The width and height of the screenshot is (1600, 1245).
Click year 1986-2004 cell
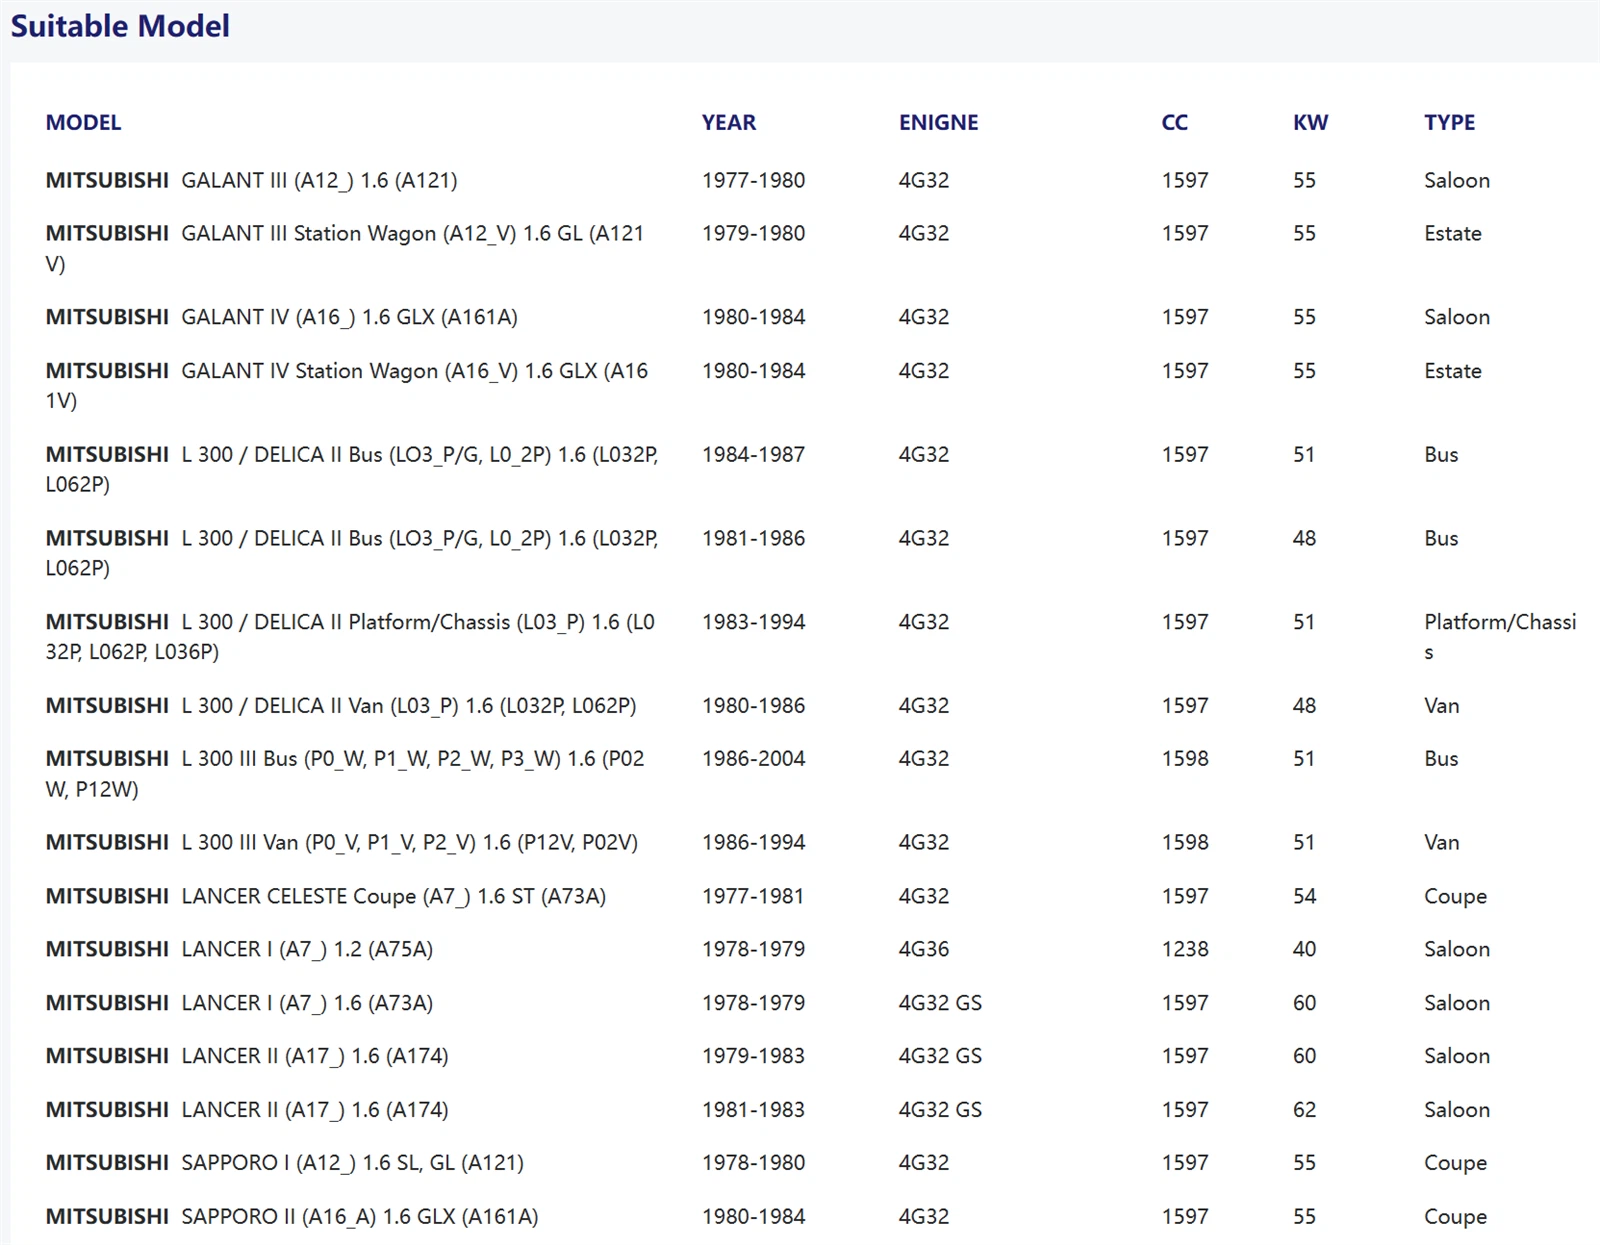tap(753, 759)
